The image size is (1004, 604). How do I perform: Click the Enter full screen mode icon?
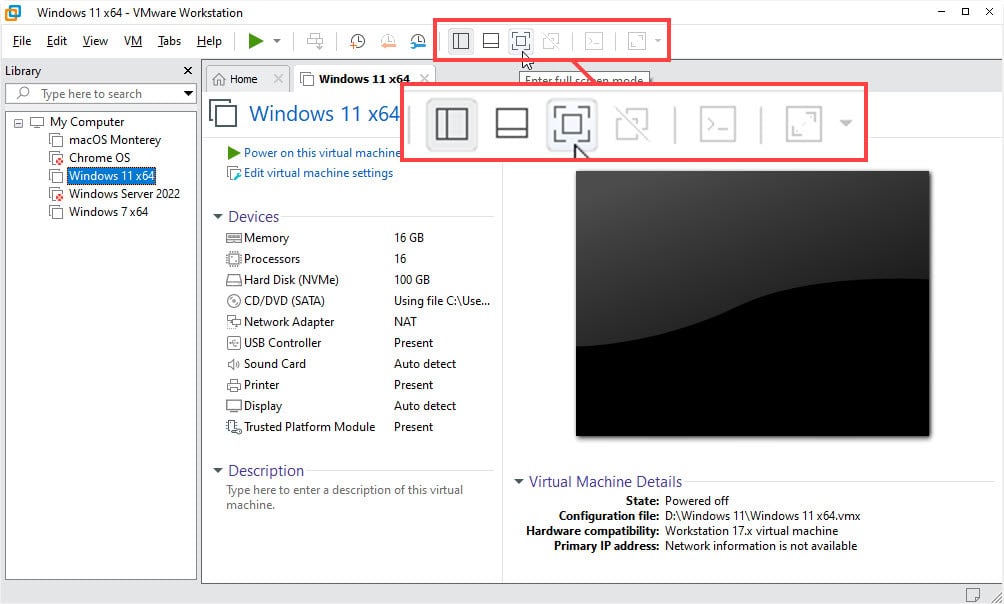521,41
